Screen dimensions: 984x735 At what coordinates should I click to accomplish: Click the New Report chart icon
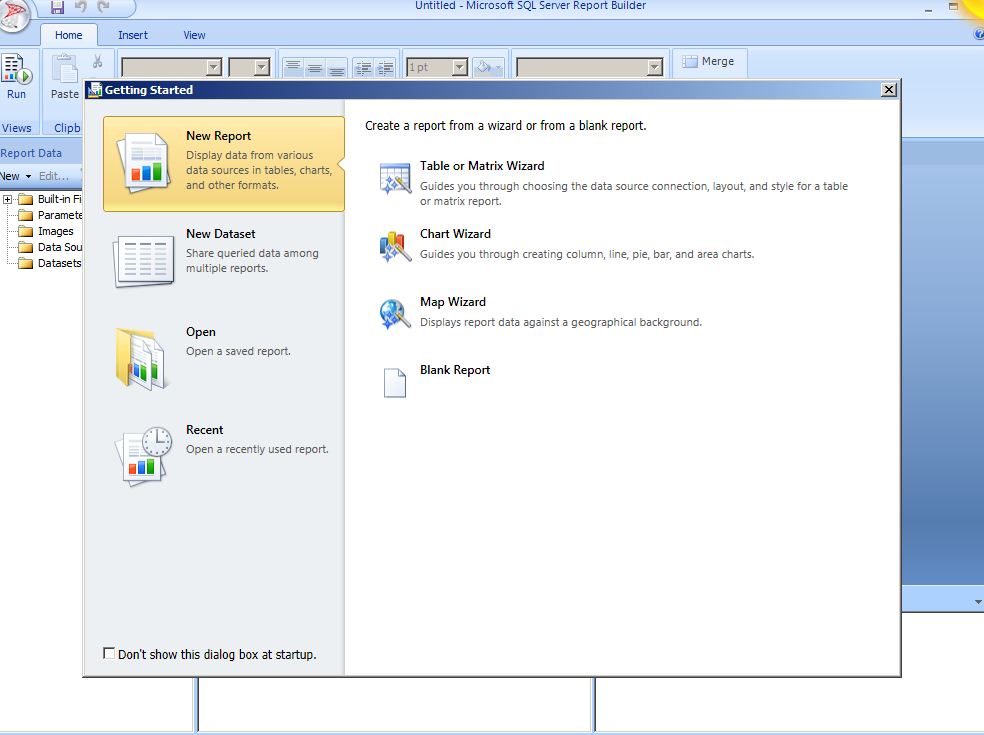[x=144, y=162]
